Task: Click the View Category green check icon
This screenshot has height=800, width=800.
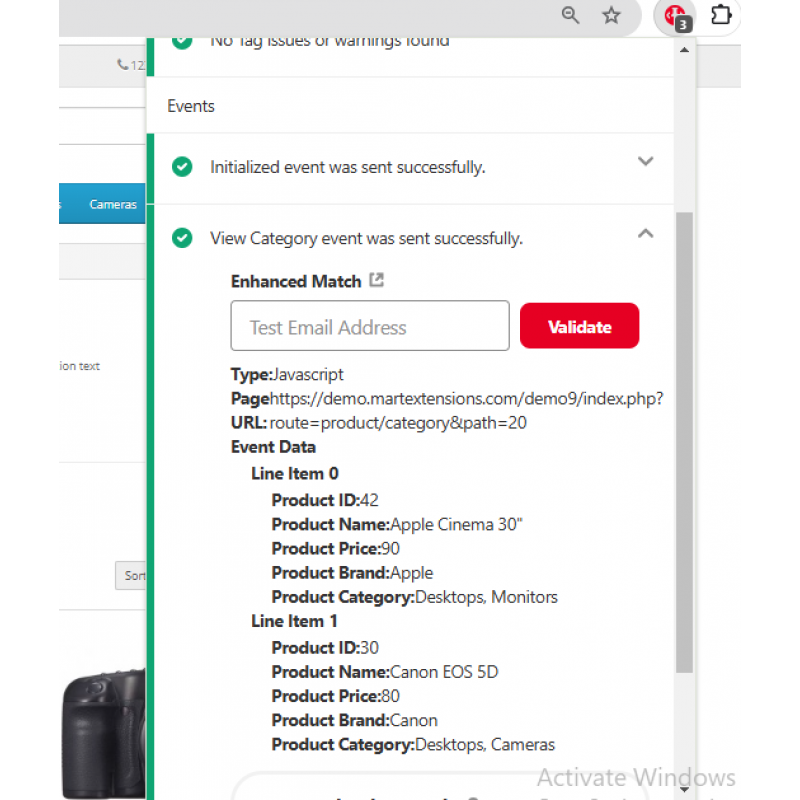Action: click(x=182, y=238)
